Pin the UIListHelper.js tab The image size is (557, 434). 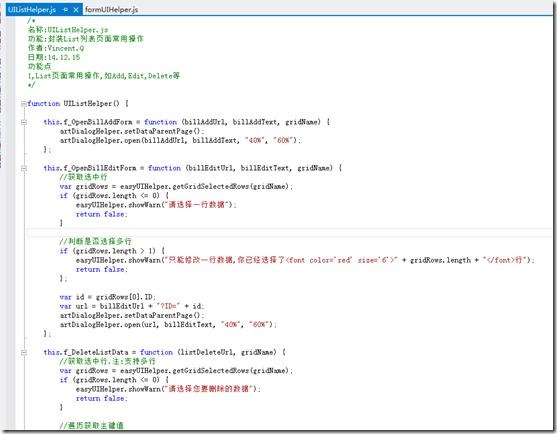point(65,10)
